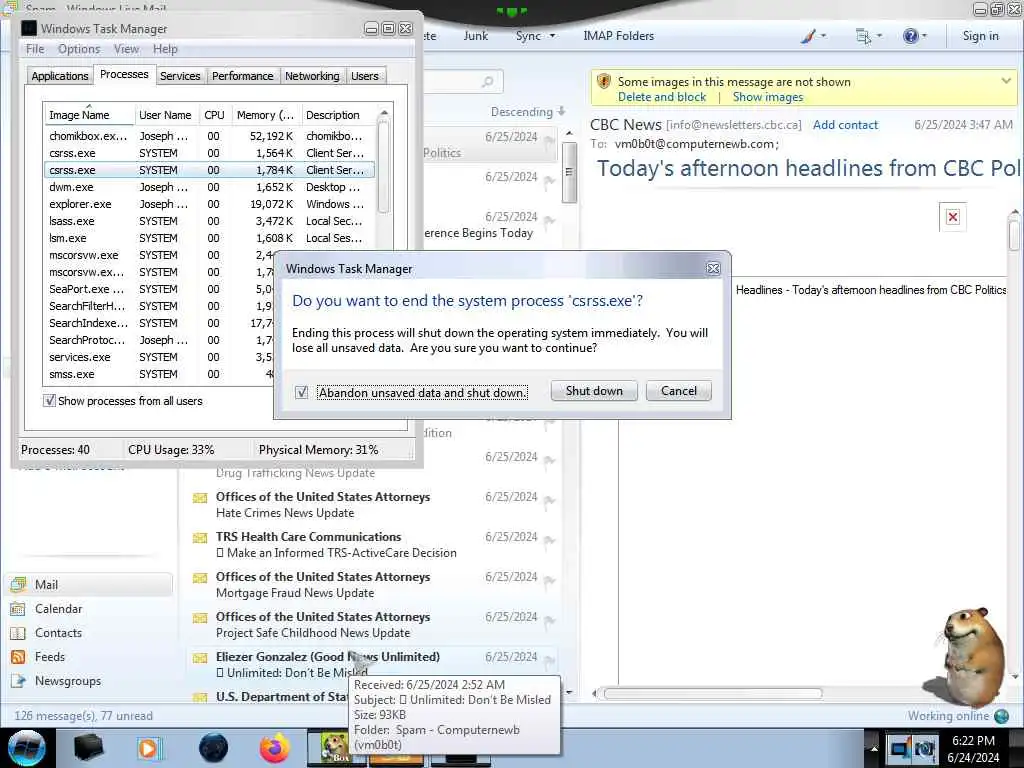This screenshot has height=768, width=1024.
Task: Open black box taskbar icon
Action: point(88,747)
